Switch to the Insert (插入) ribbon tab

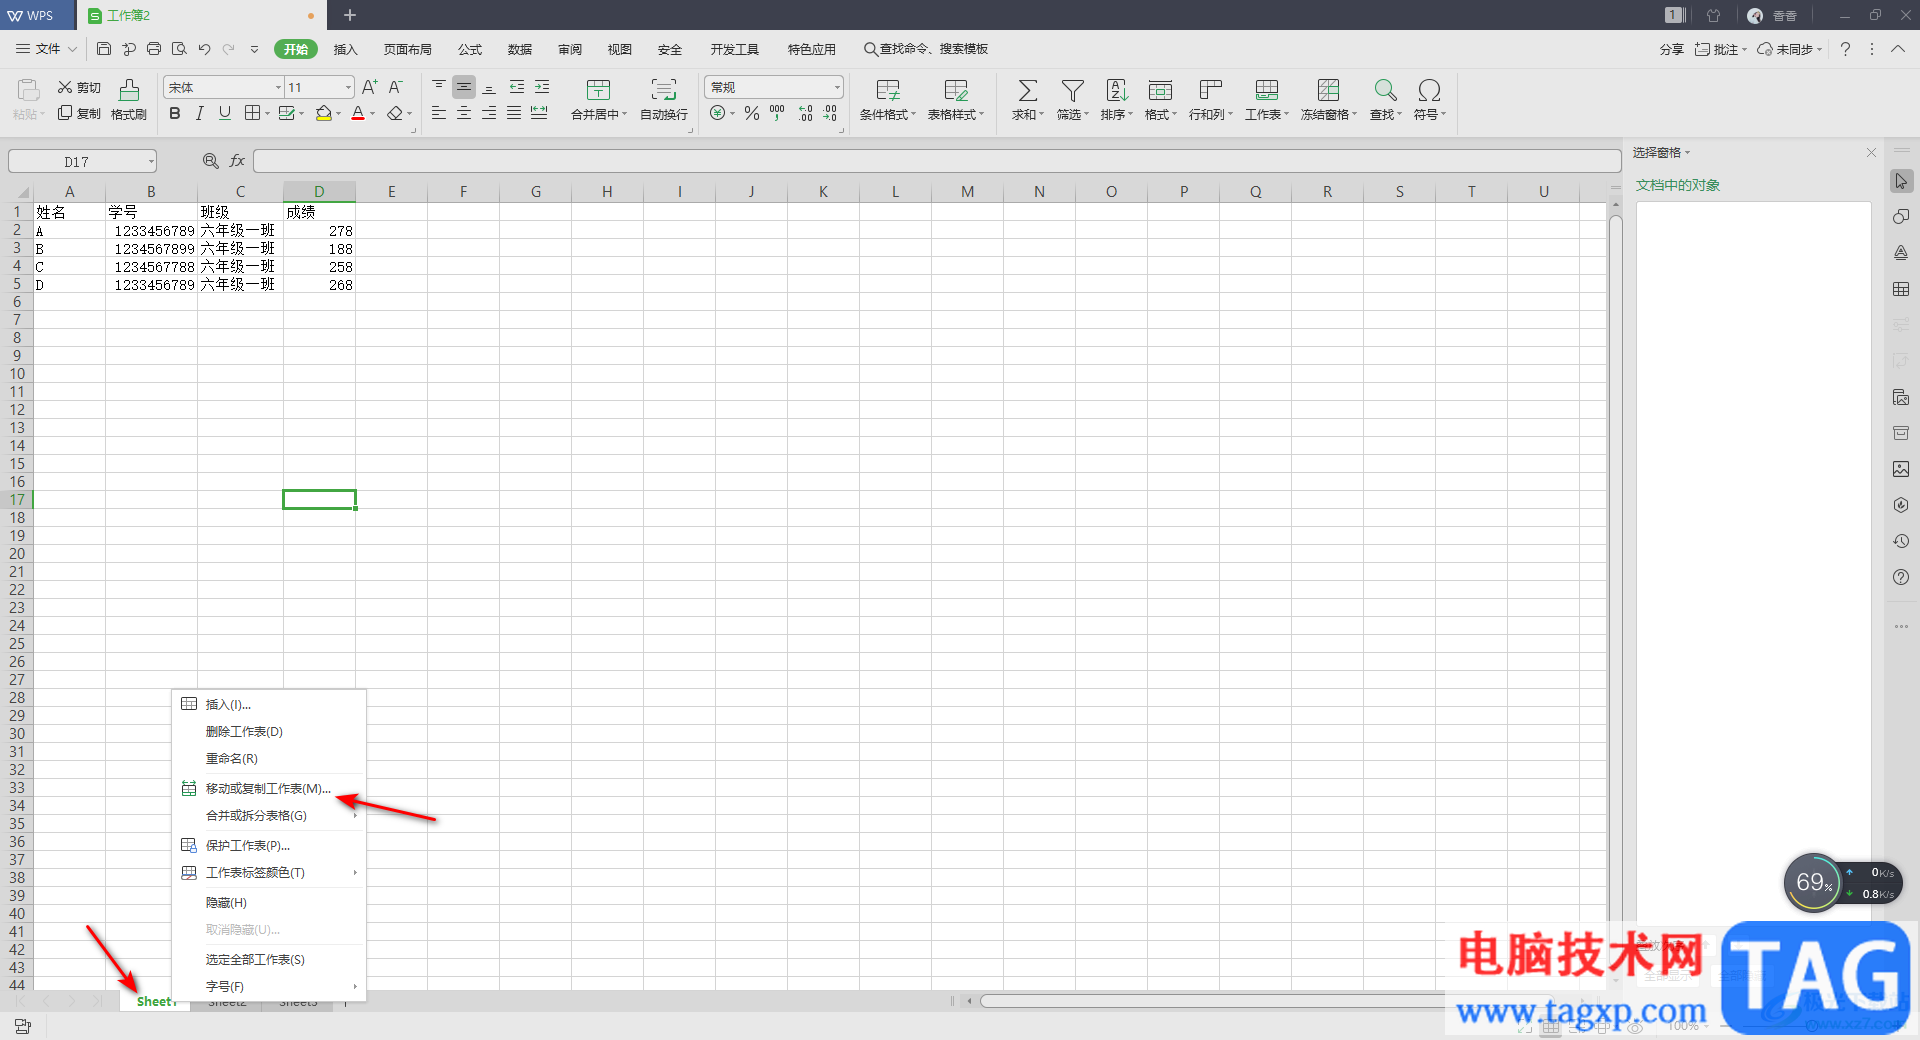coord(346,49)
